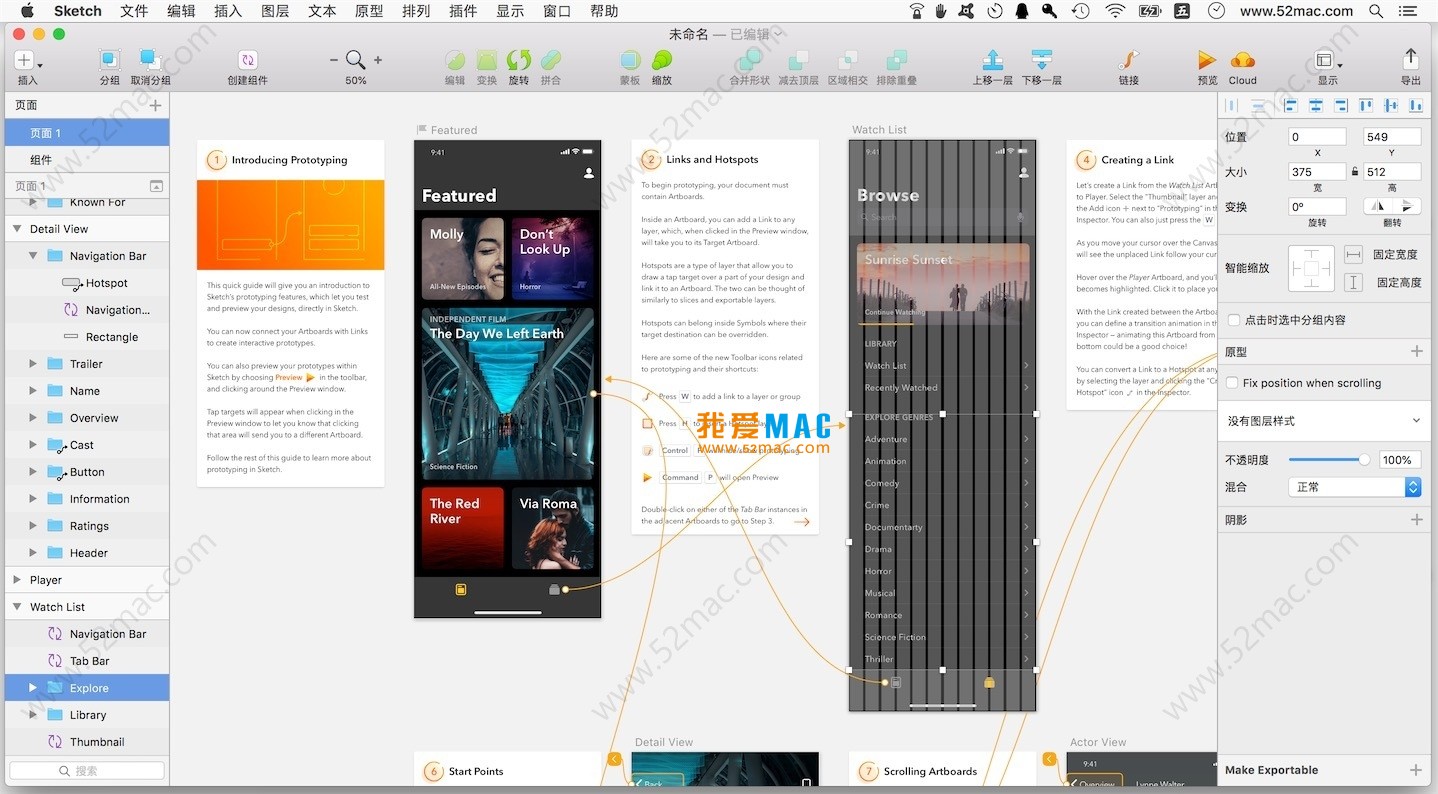Open the 插件 menu
The height and width of the screenshot is (794, 1438).
pyautogui.click(x=463, y=11)
